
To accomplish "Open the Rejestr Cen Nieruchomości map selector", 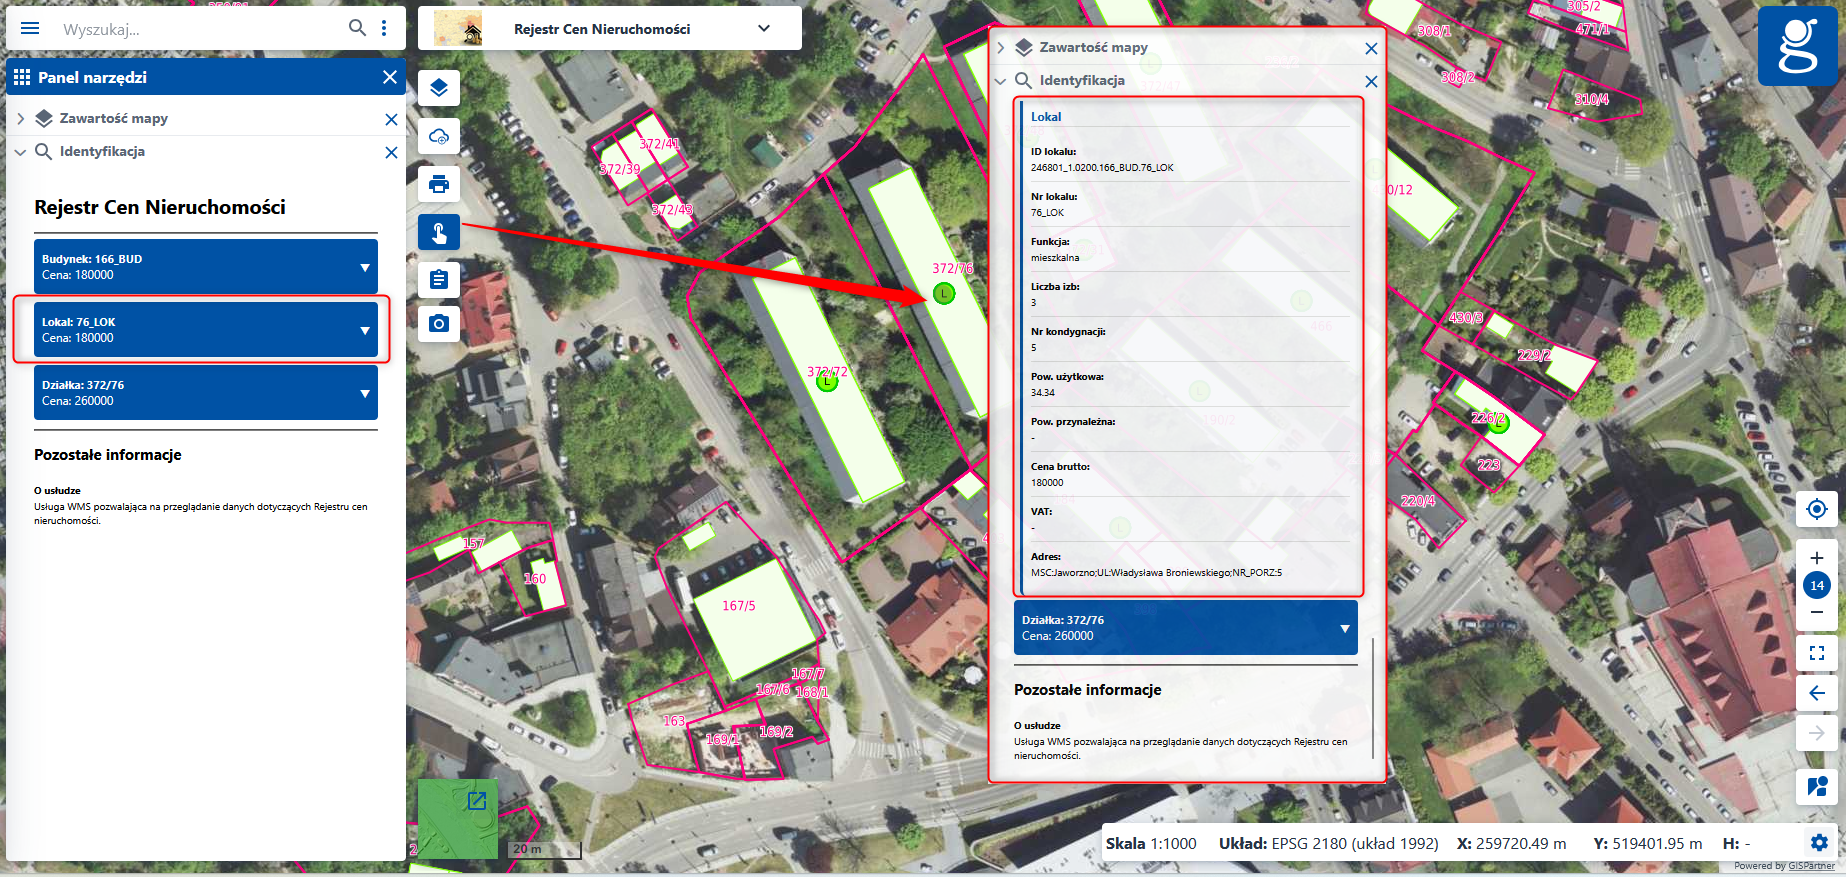I will pos(610,29).
